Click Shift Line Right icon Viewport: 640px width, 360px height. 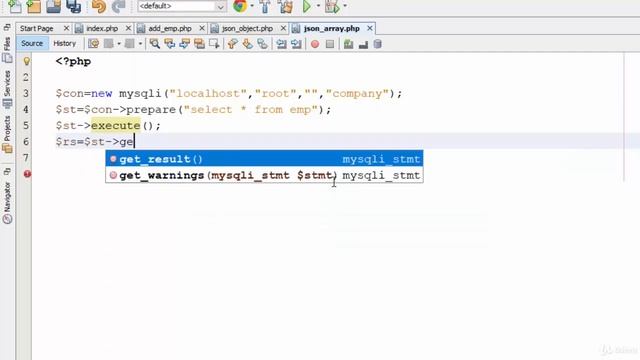click(x=296, y=44)
